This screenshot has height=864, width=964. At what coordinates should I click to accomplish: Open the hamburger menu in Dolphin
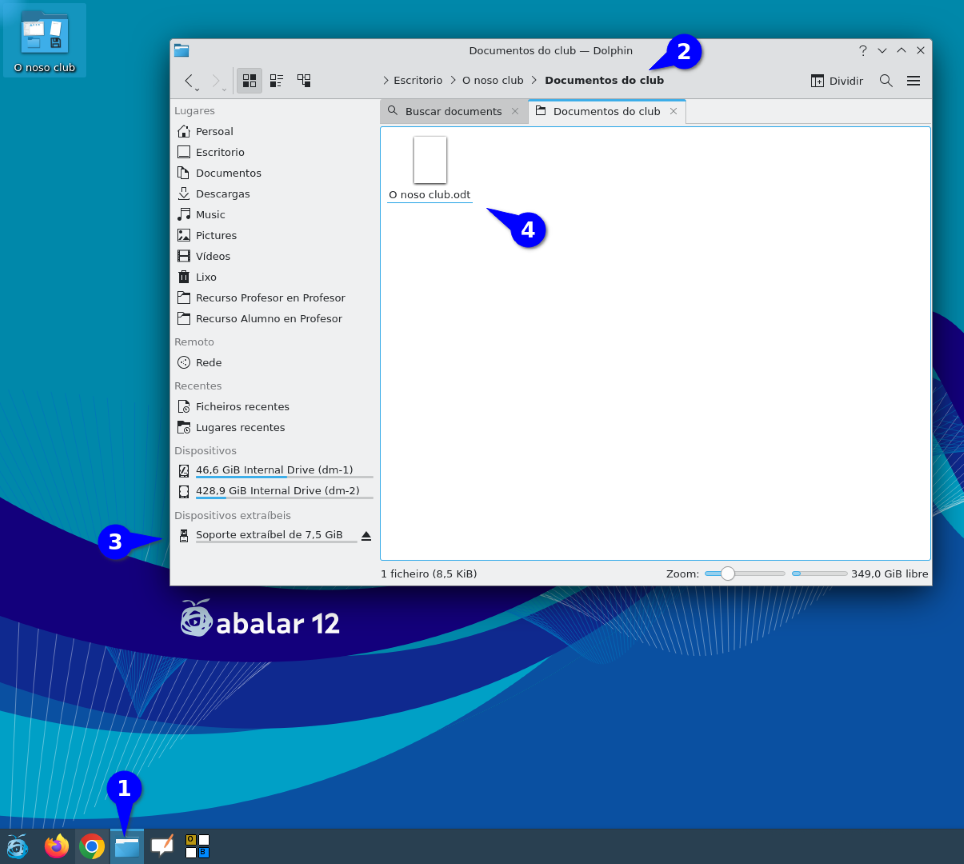(x=914, y=81)
